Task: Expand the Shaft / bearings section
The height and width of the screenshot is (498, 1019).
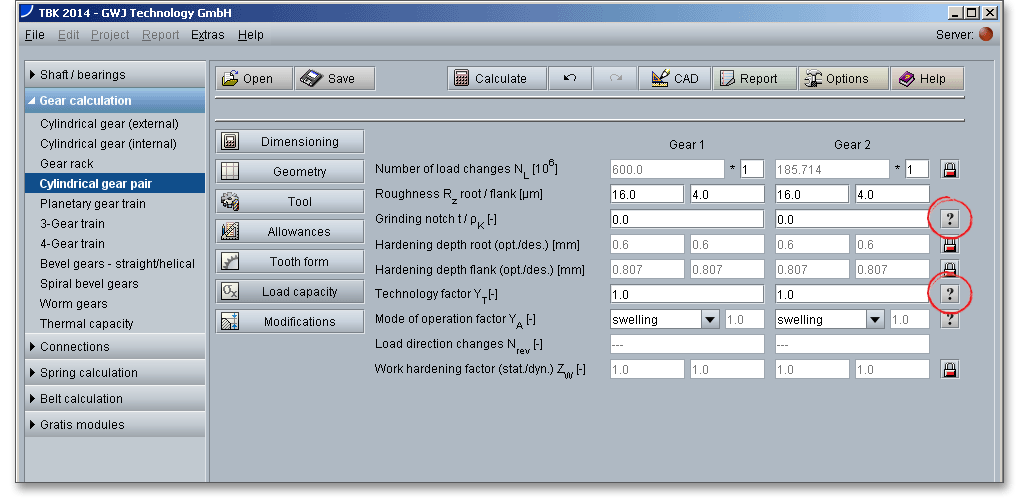Action: tap(114, 75)
